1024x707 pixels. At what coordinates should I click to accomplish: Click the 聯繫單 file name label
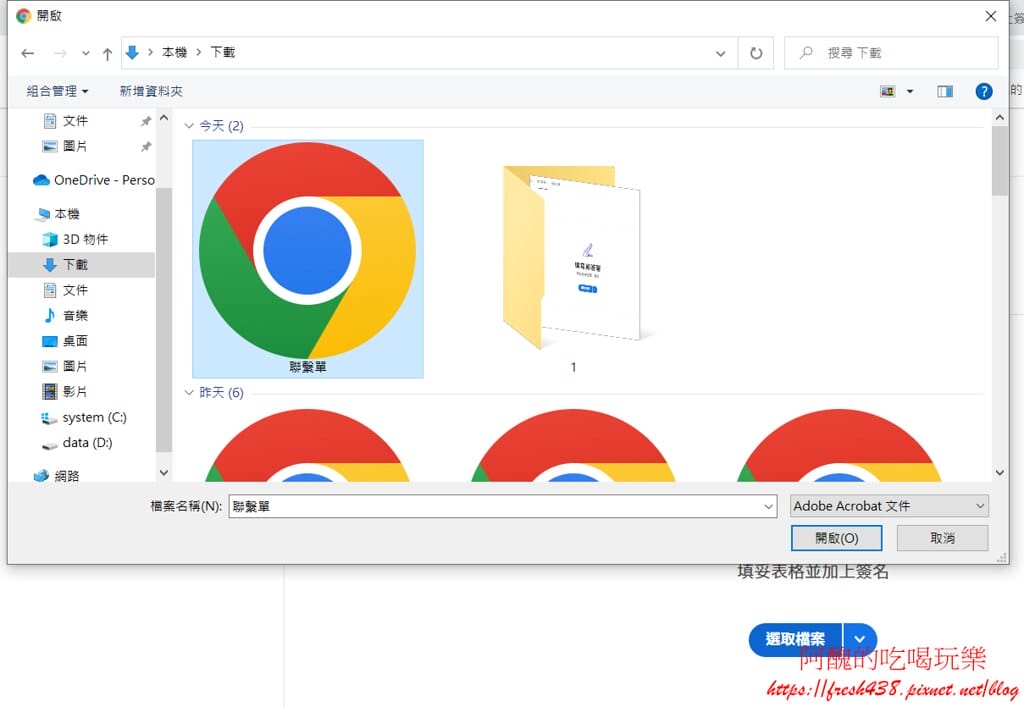point(308,367)
